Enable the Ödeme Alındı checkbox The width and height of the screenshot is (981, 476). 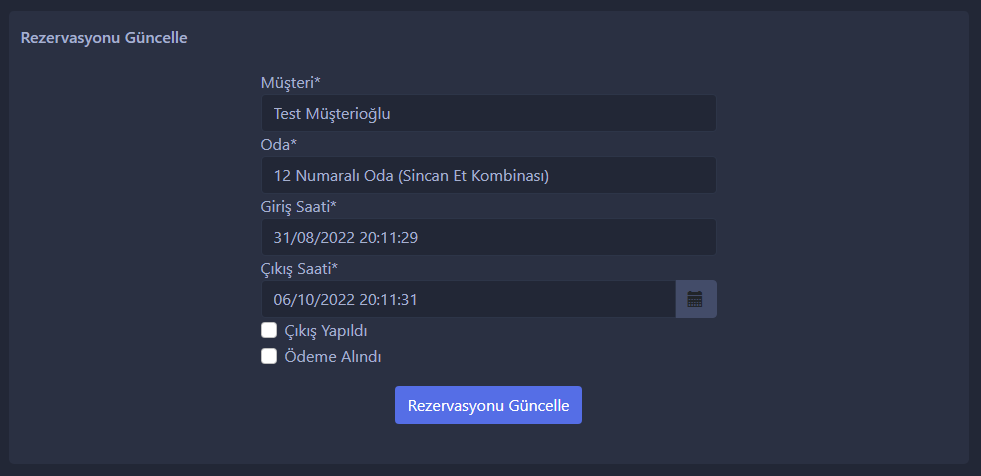[269, 357]
